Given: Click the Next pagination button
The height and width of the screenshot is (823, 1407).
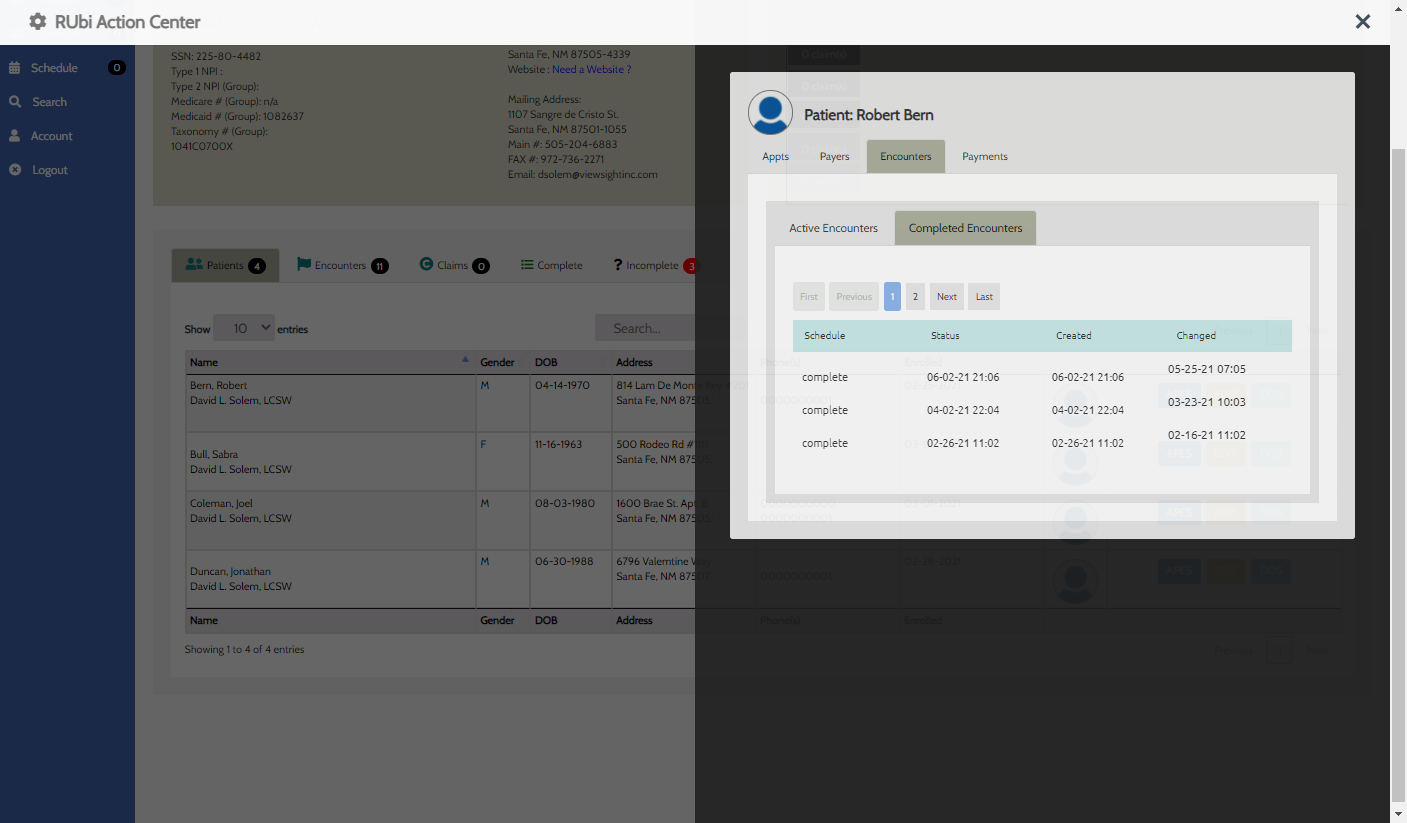Looking at the screenshot, I should [946, 297].
